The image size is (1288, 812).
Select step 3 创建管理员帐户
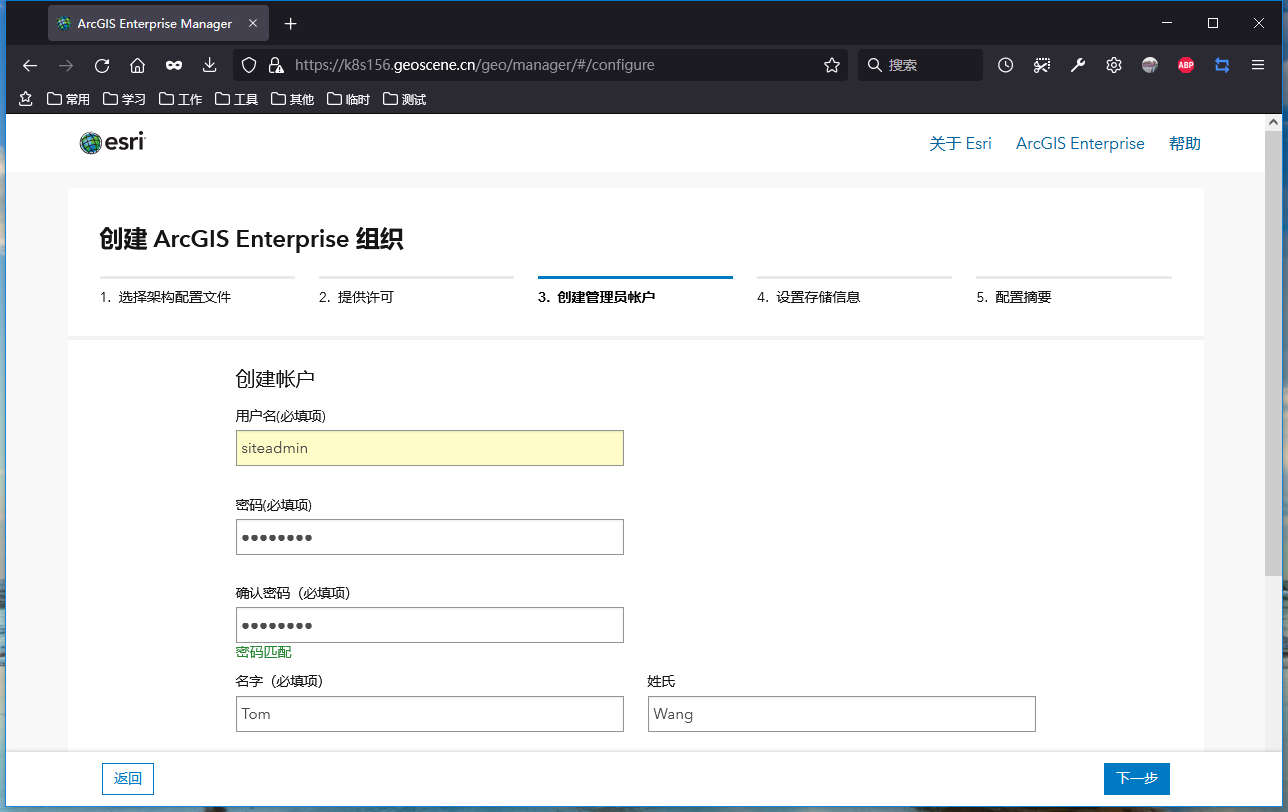[597, 297]
